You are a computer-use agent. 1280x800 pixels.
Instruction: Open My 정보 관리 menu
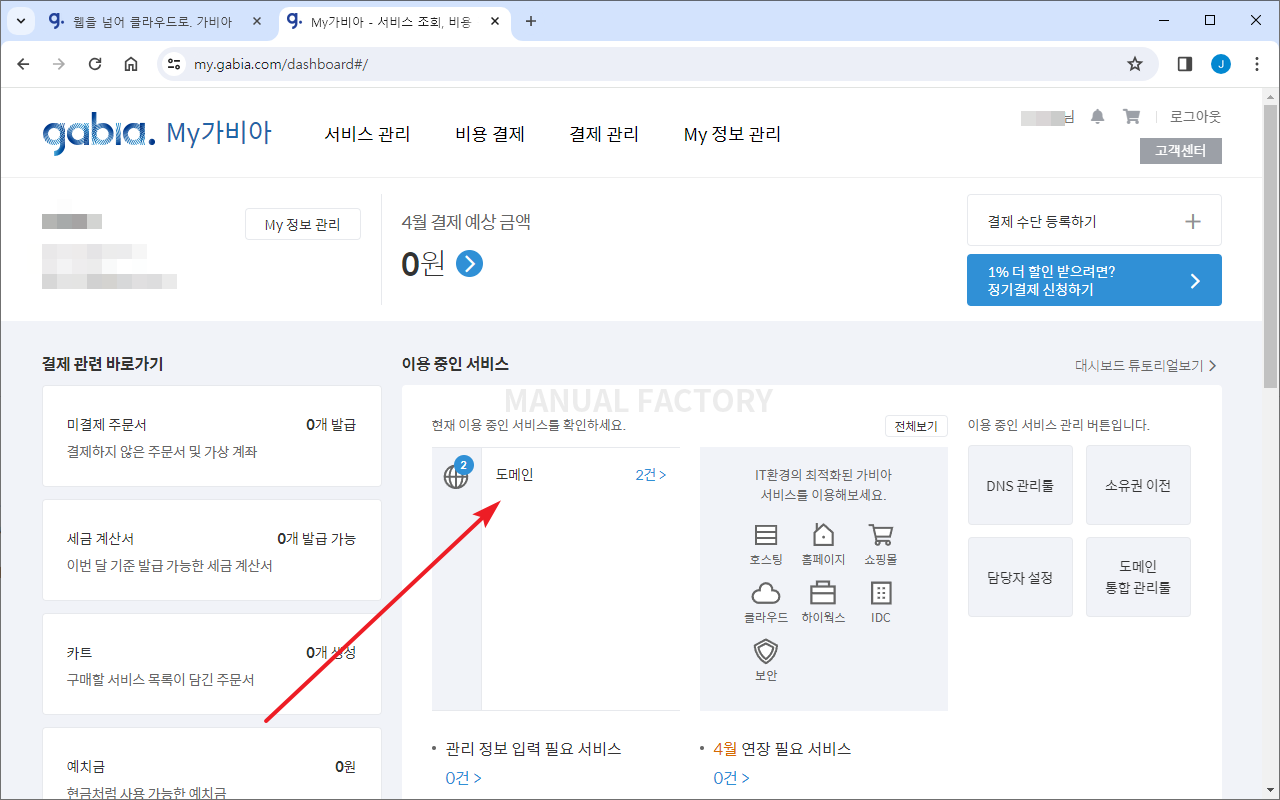(x=732, y=134)
